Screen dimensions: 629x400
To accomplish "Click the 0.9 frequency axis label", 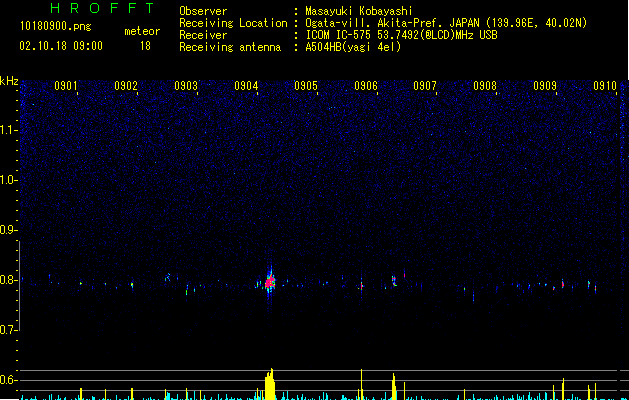I will coord(8,230).
